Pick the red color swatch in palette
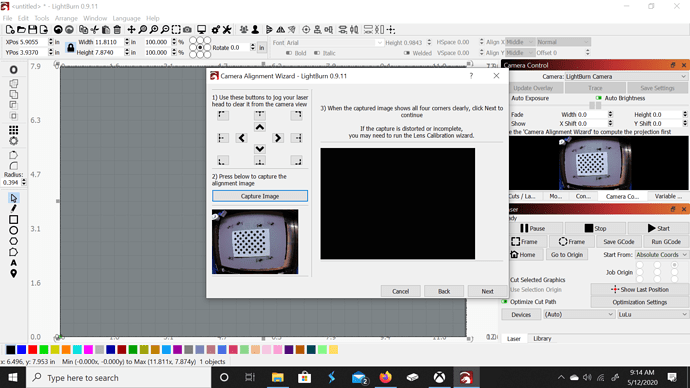Image resolution: width=690 pixels, height=388 pixels. coord(33,350)
